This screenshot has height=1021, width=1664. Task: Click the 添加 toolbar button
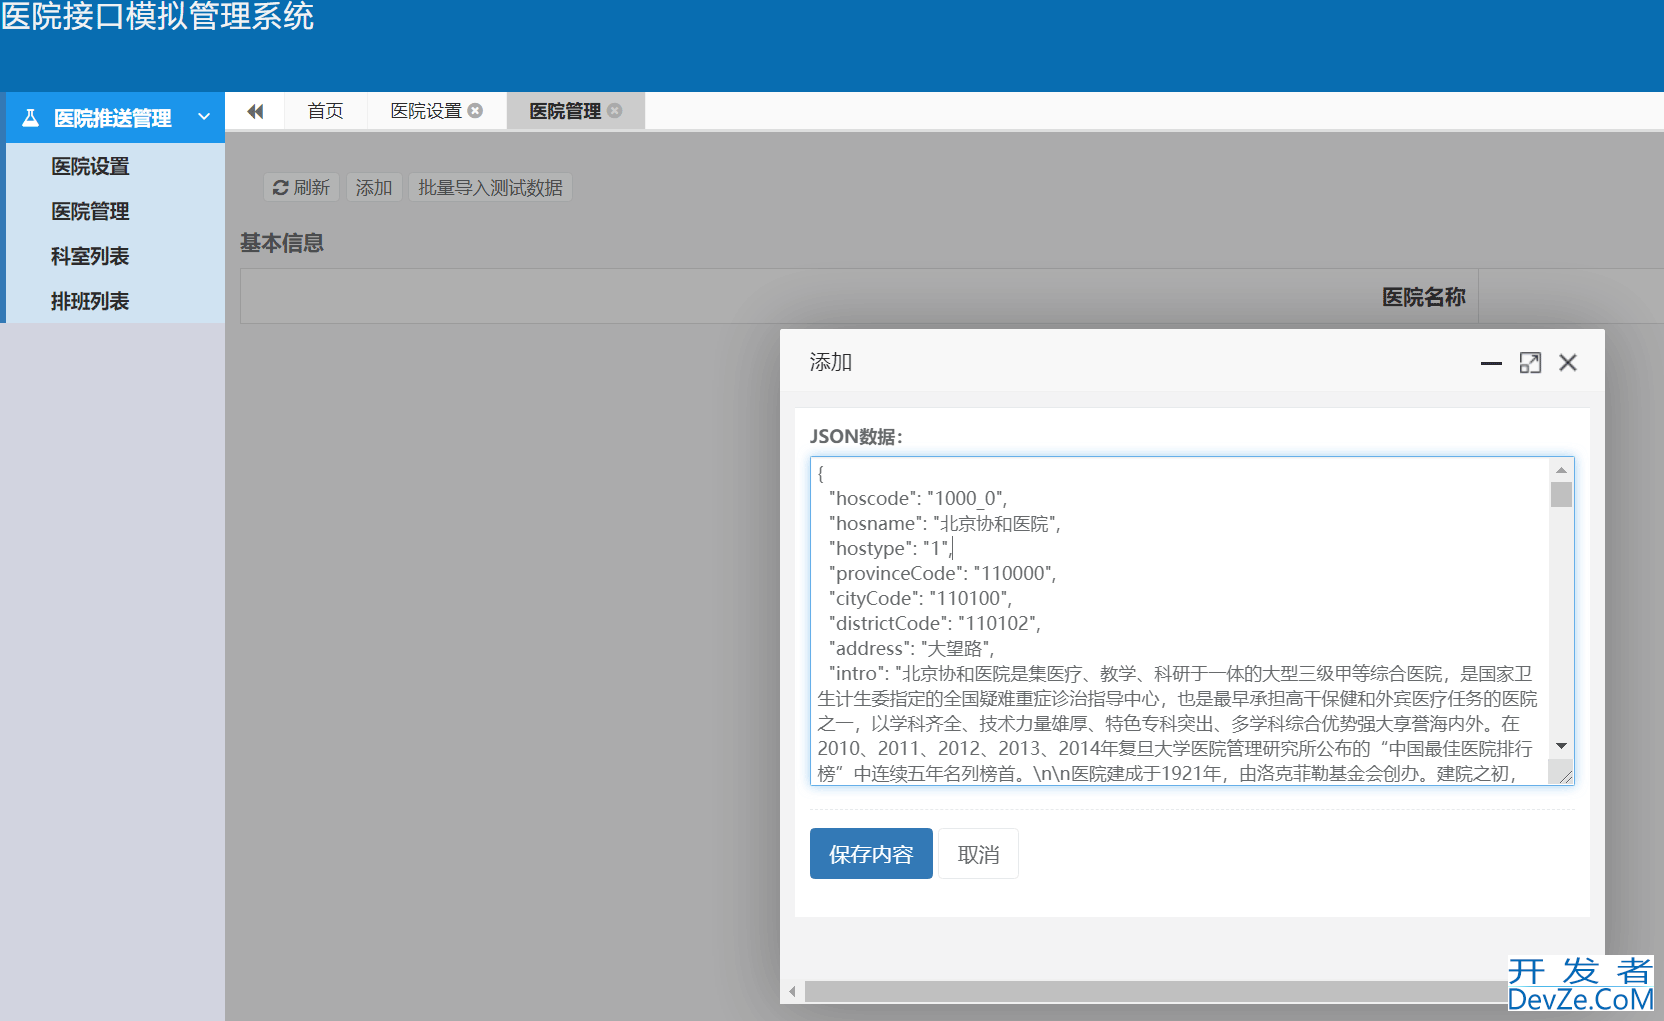point(374,187)
